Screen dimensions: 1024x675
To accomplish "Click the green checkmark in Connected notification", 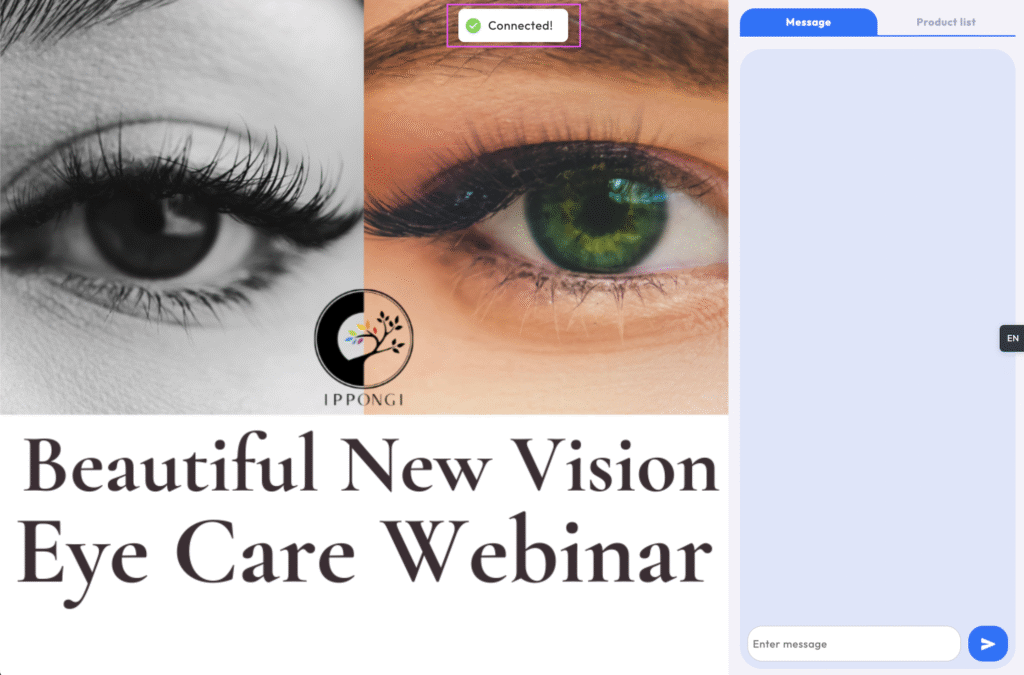I will coord(473,25).
